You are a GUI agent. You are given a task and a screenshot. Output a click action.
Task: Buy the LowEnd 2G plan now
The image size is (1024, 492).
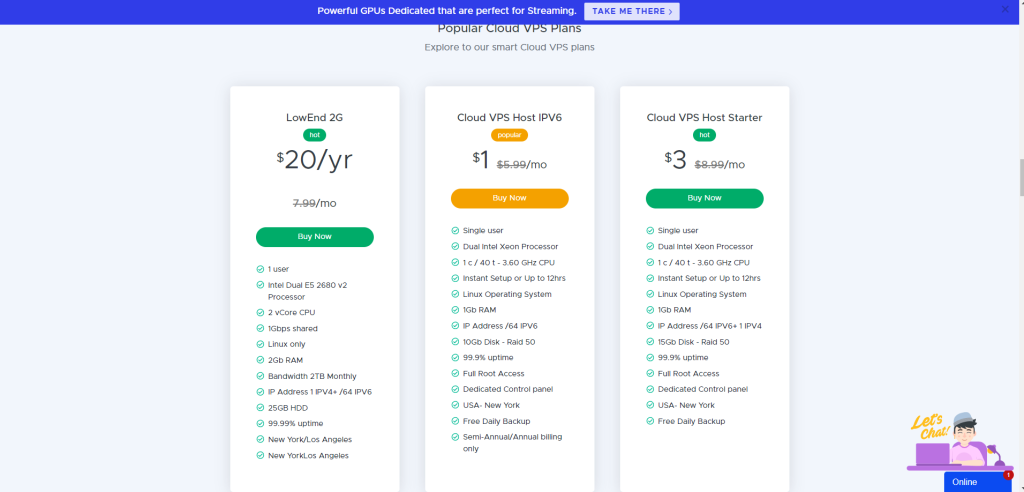point(315,237)
